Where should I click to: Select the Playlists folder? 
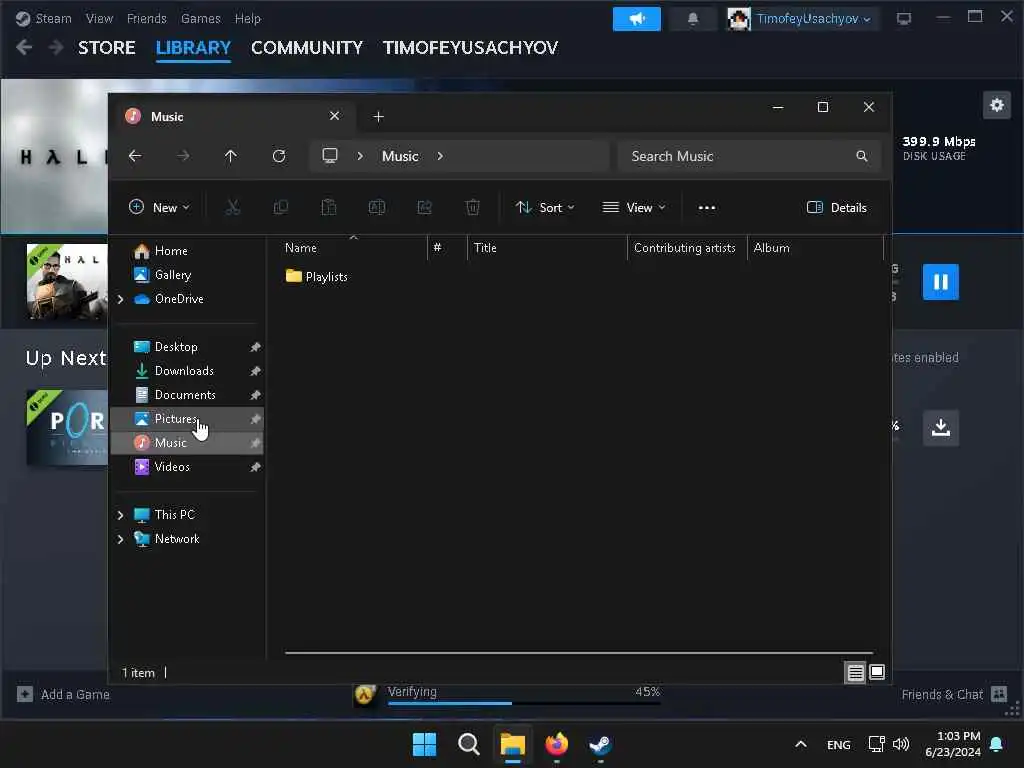[x=317, y=277]
